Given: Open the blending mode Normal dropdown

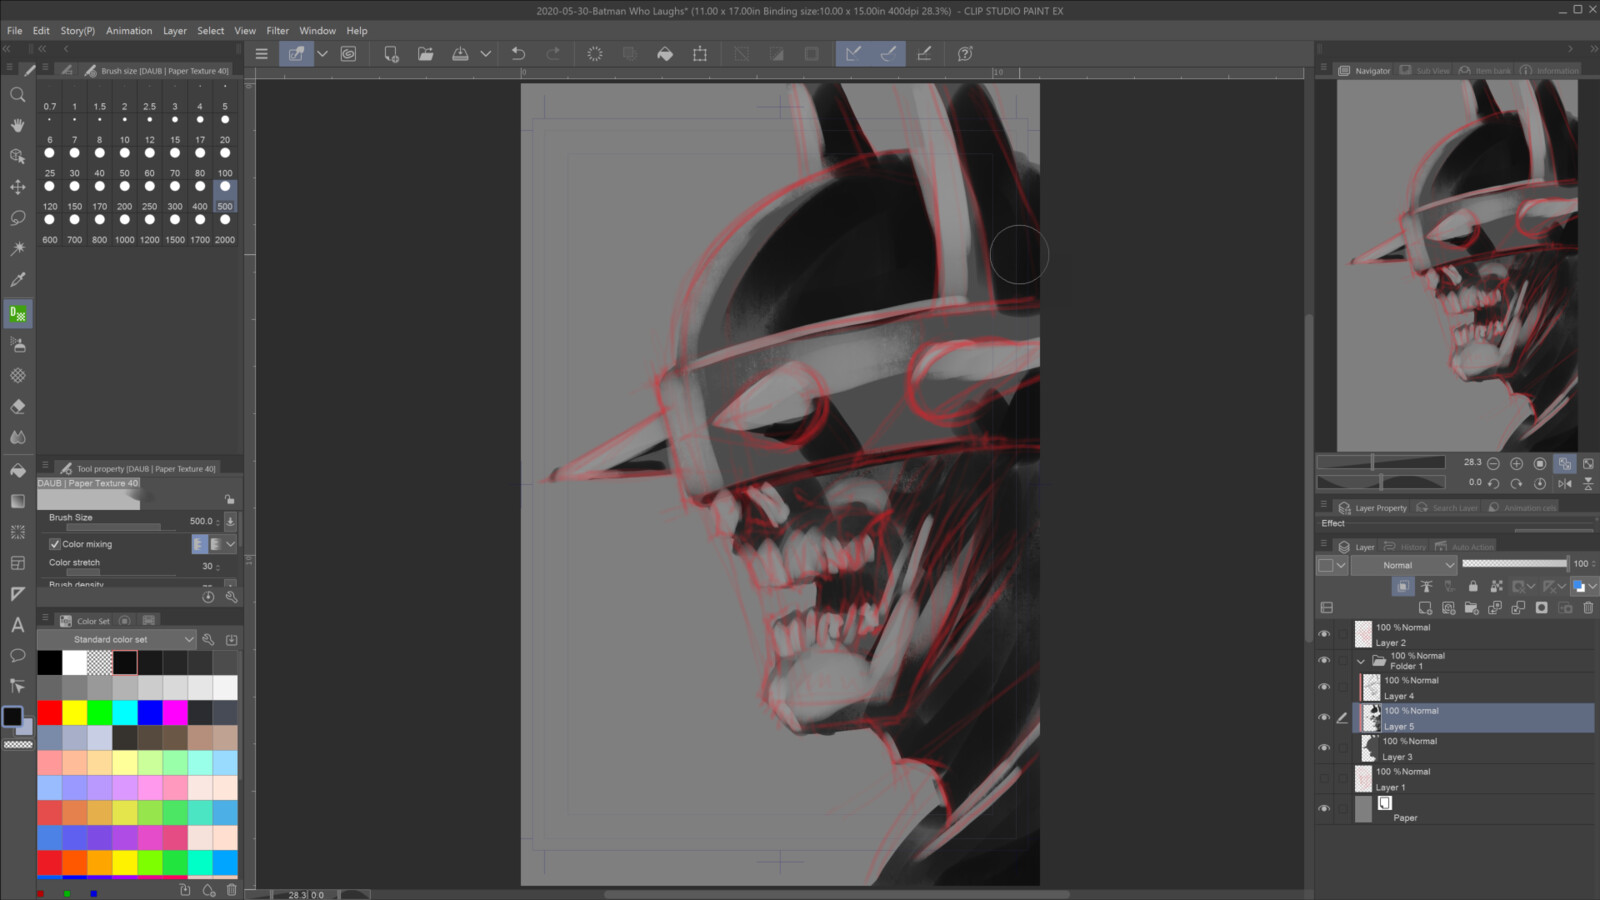Looking at the screenshot, I should point(1404,565).
